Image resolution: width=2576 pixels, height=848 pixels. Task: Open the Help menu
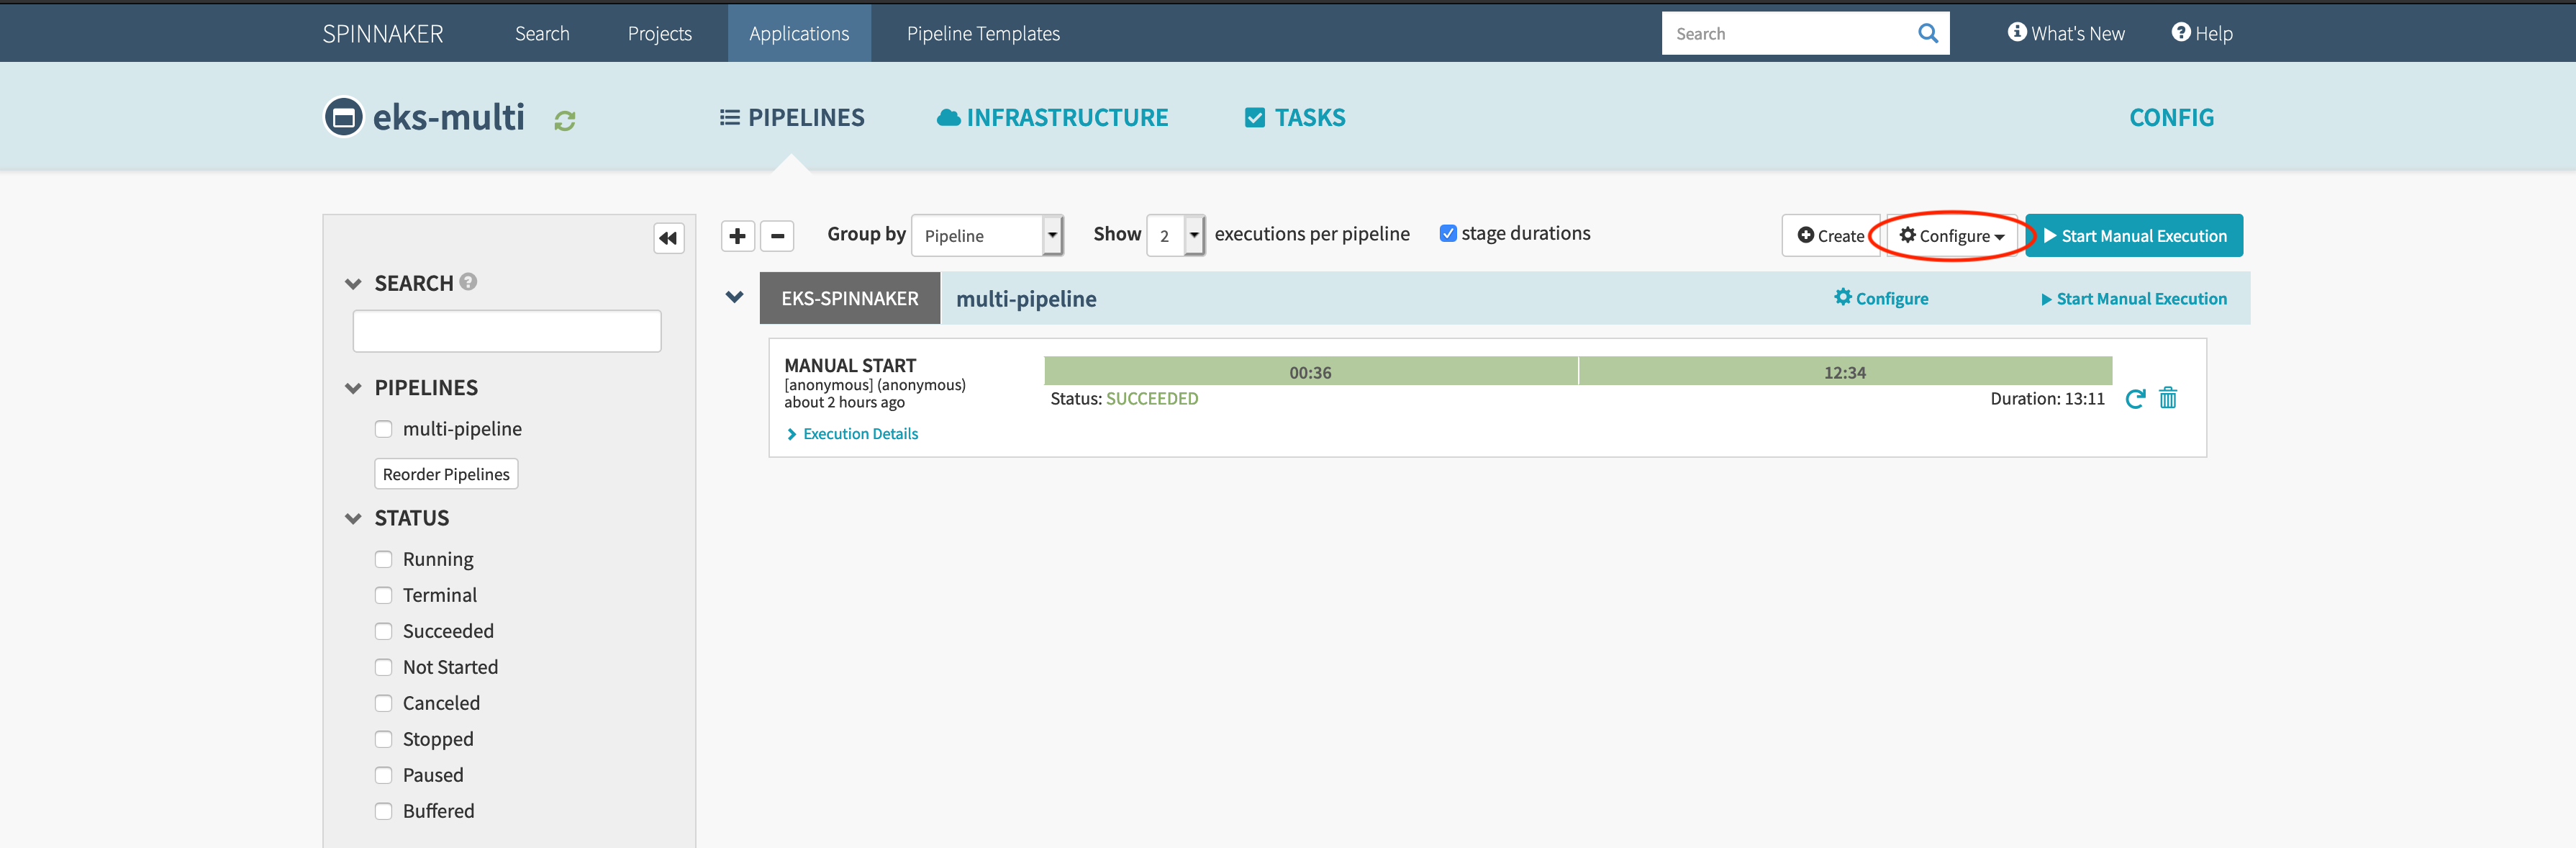2202,33
